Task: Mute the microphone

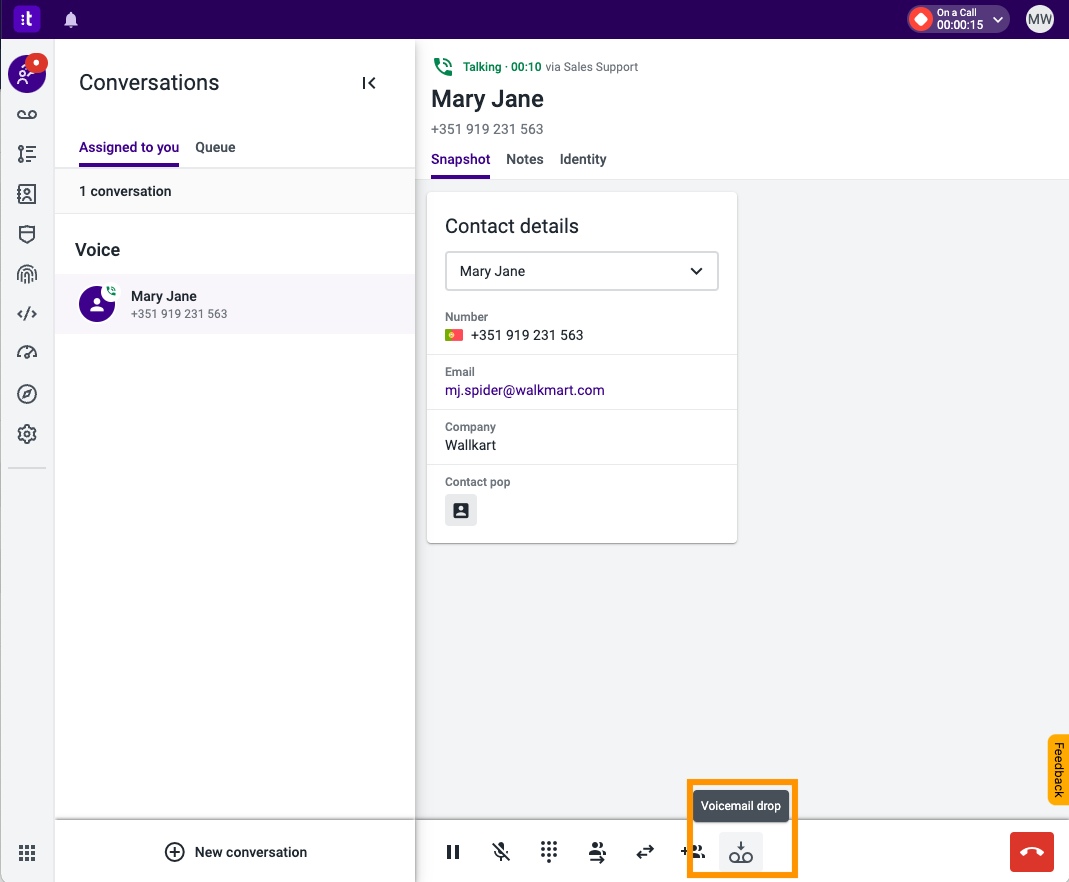Action: pos(501,852)
